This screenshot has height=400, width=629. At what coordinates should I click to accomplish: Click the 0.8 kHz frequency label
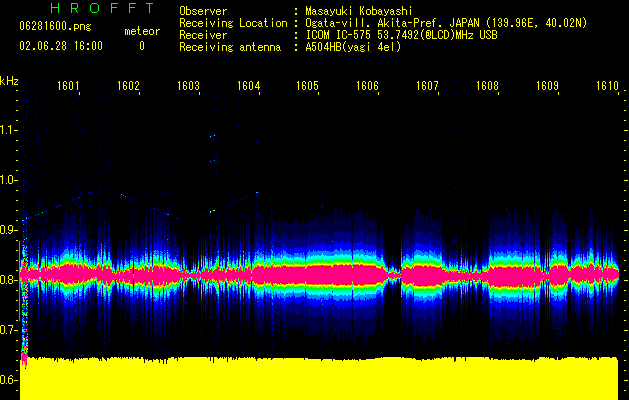(9, 280)
